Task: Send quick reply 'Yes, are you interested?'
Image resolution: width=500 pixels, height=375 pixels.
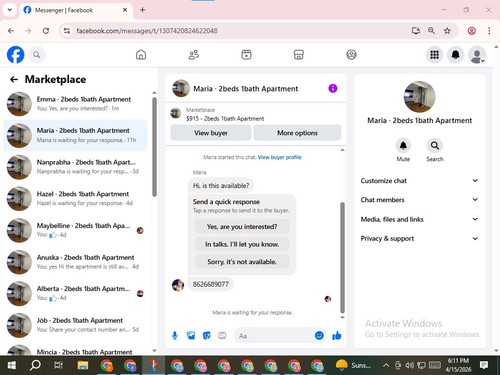Action: 242,227
